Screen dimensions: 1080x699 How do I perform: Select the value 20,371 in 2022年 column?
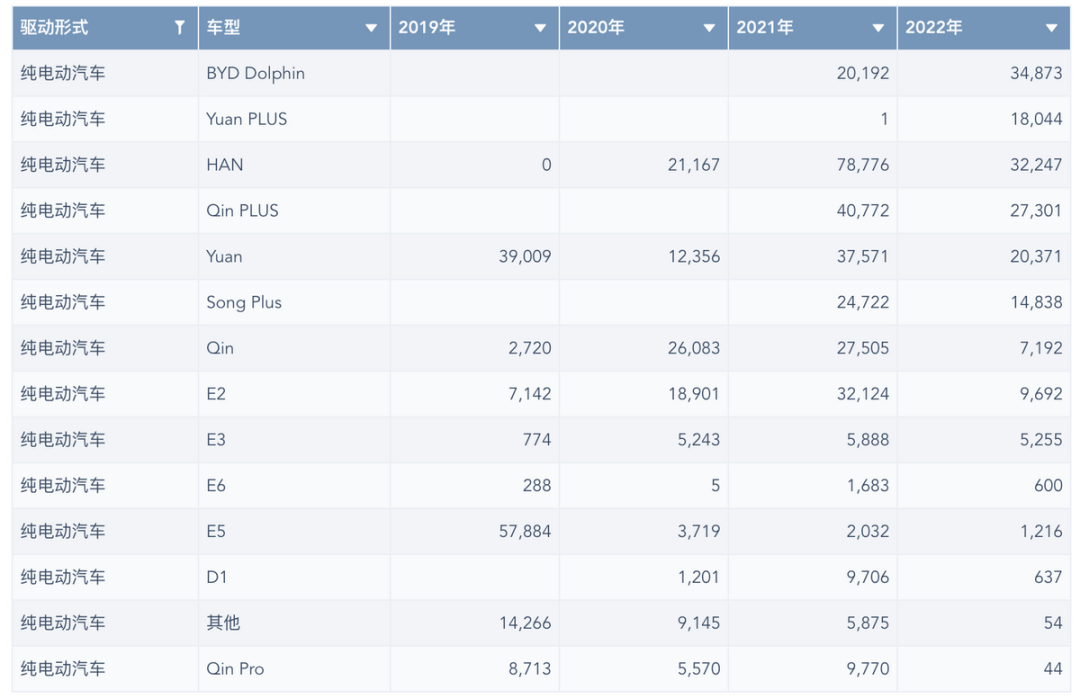tap(1036, 256)
